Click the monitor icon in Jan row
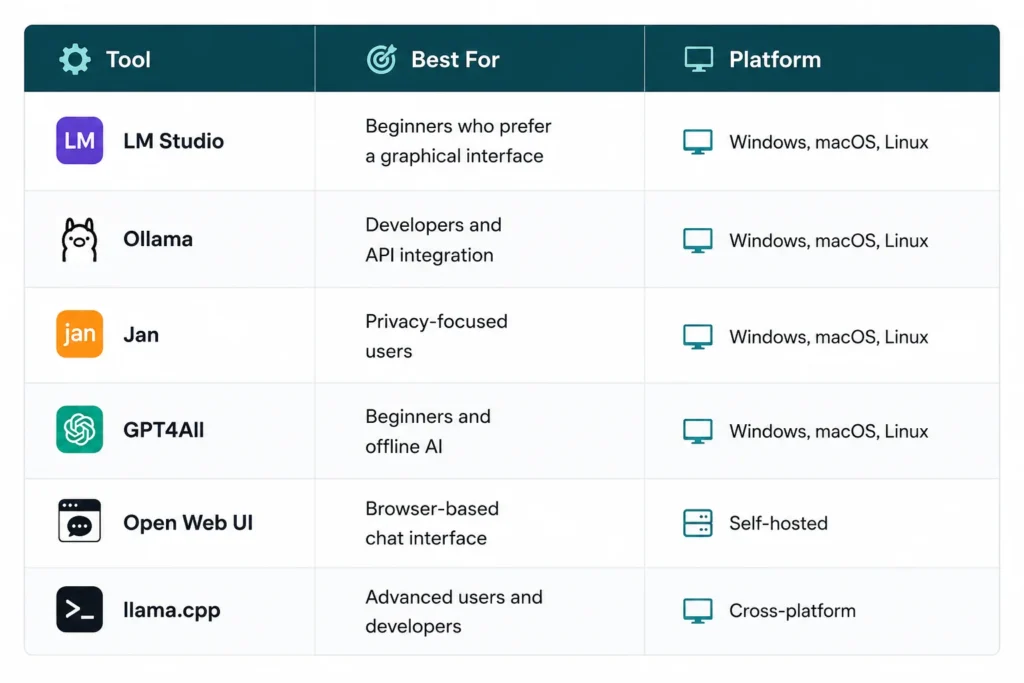The height and width of the screenshot is (683, 1024). [697, 337]
